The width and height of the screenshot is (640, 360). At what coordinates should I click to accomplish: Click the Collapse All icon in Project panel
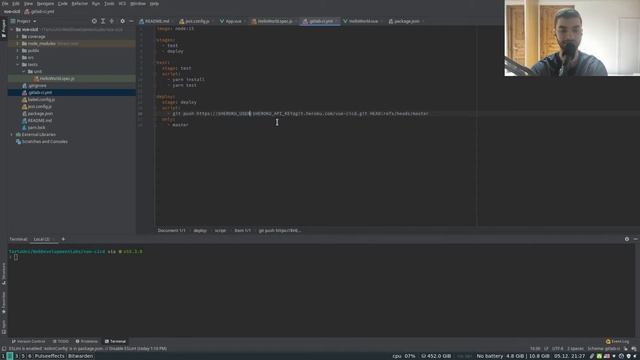tap(111, 21)
